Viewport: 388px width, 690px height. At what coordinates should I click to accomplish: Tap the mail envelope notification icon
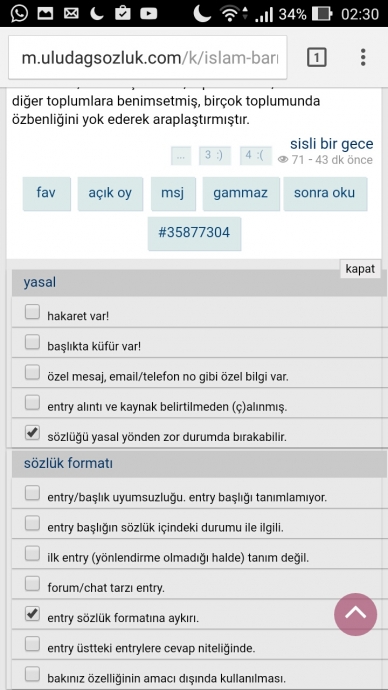(71, 14)
